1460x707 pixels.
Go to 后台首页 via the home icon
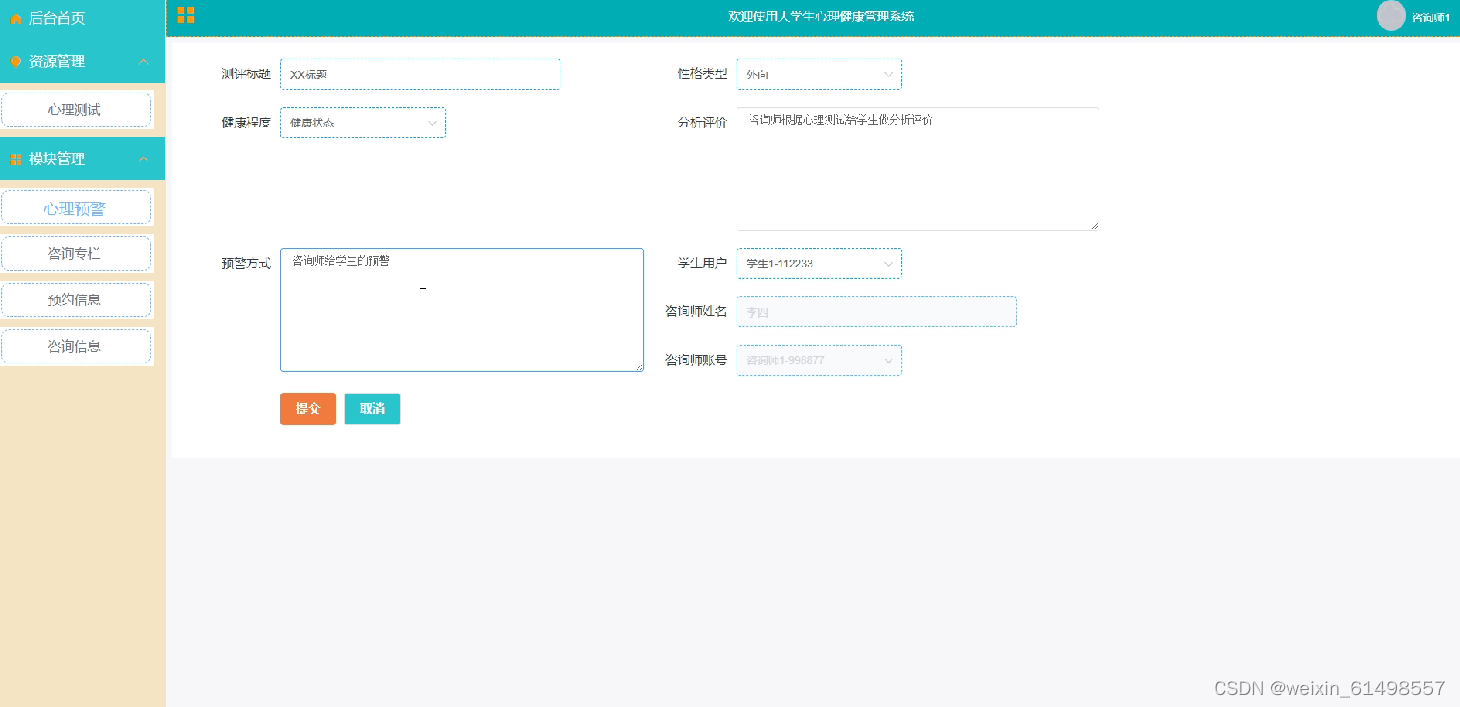(x=15, y=19)
